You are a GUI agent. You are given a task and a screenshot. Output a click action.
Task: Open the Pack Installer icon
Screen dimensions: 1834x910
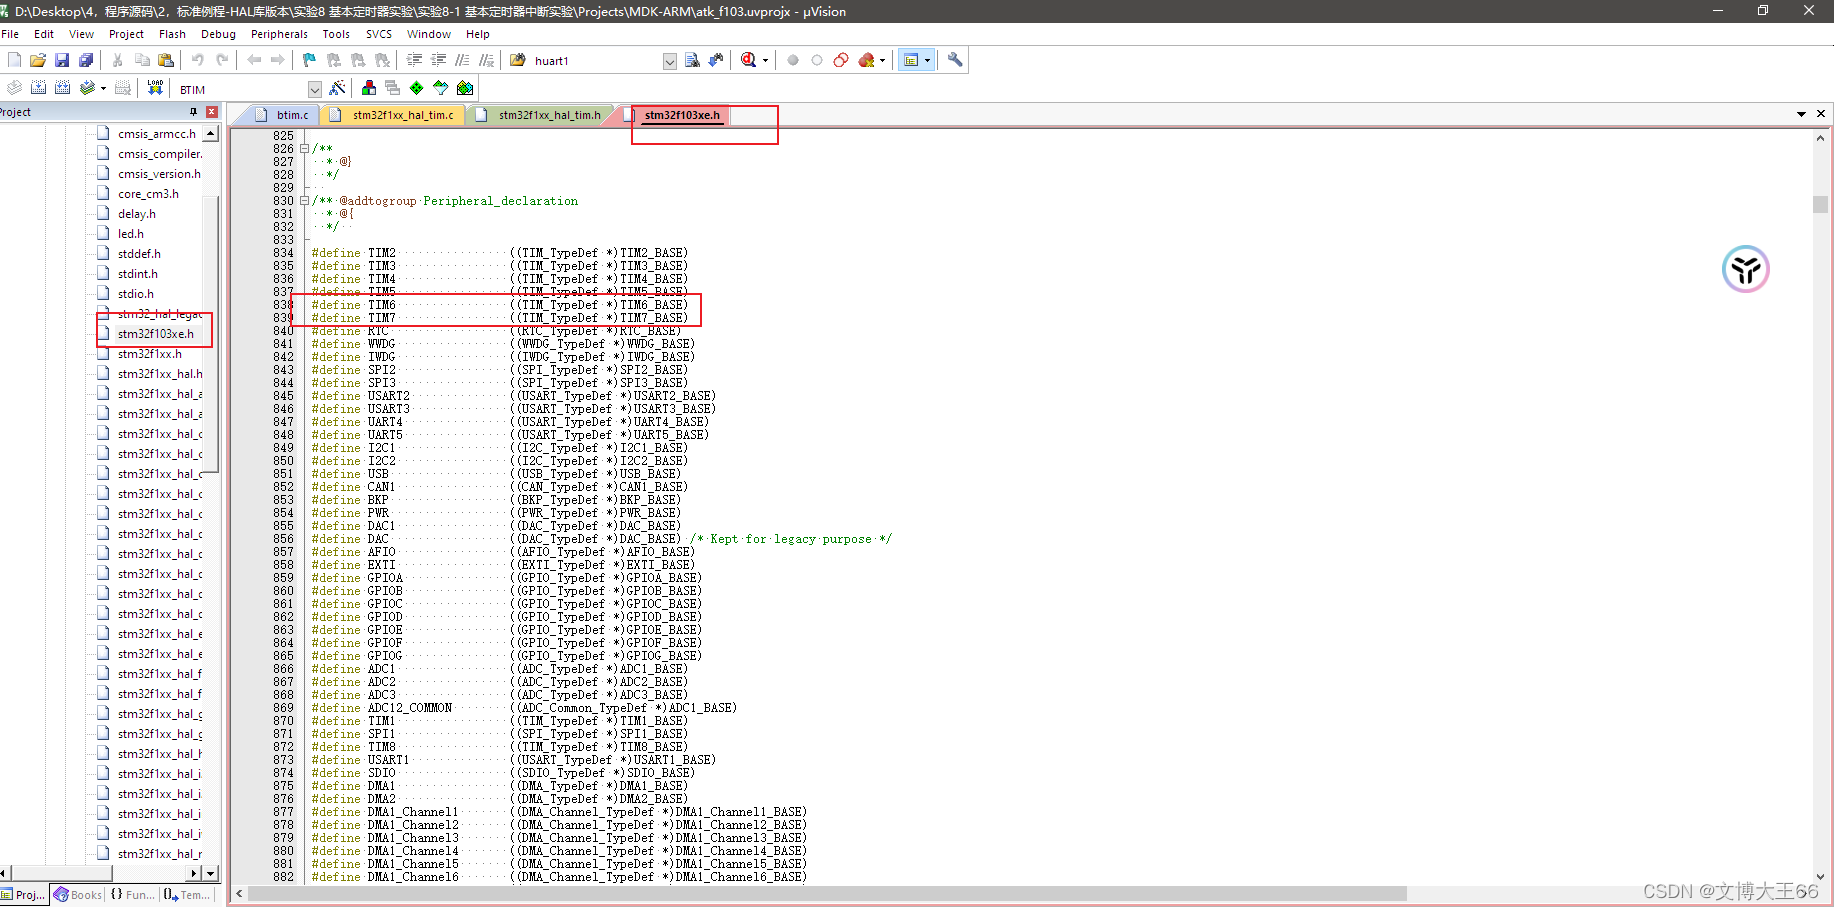pos(465,88)
